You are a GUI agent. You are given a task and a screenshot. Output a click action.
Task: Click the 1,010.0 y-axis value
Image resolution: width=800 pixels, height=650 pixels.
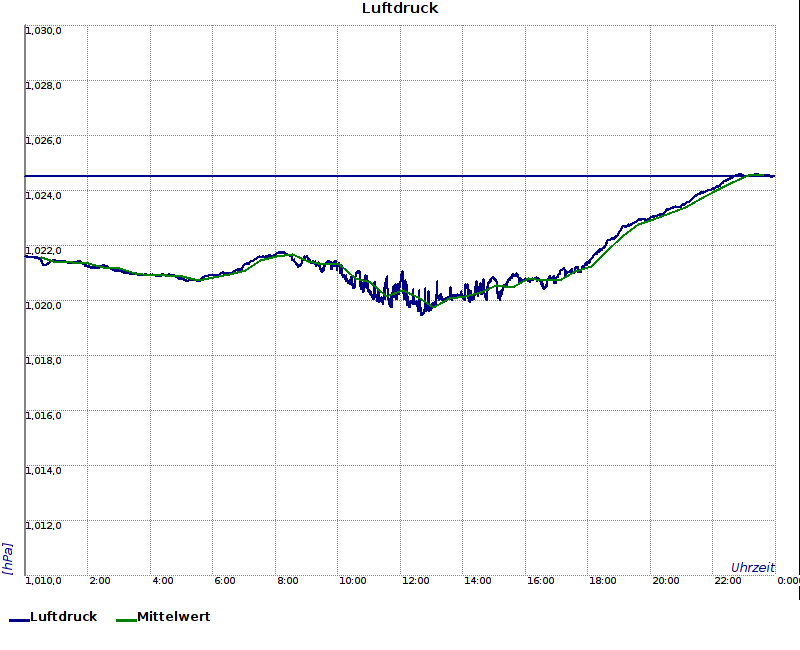43,581
